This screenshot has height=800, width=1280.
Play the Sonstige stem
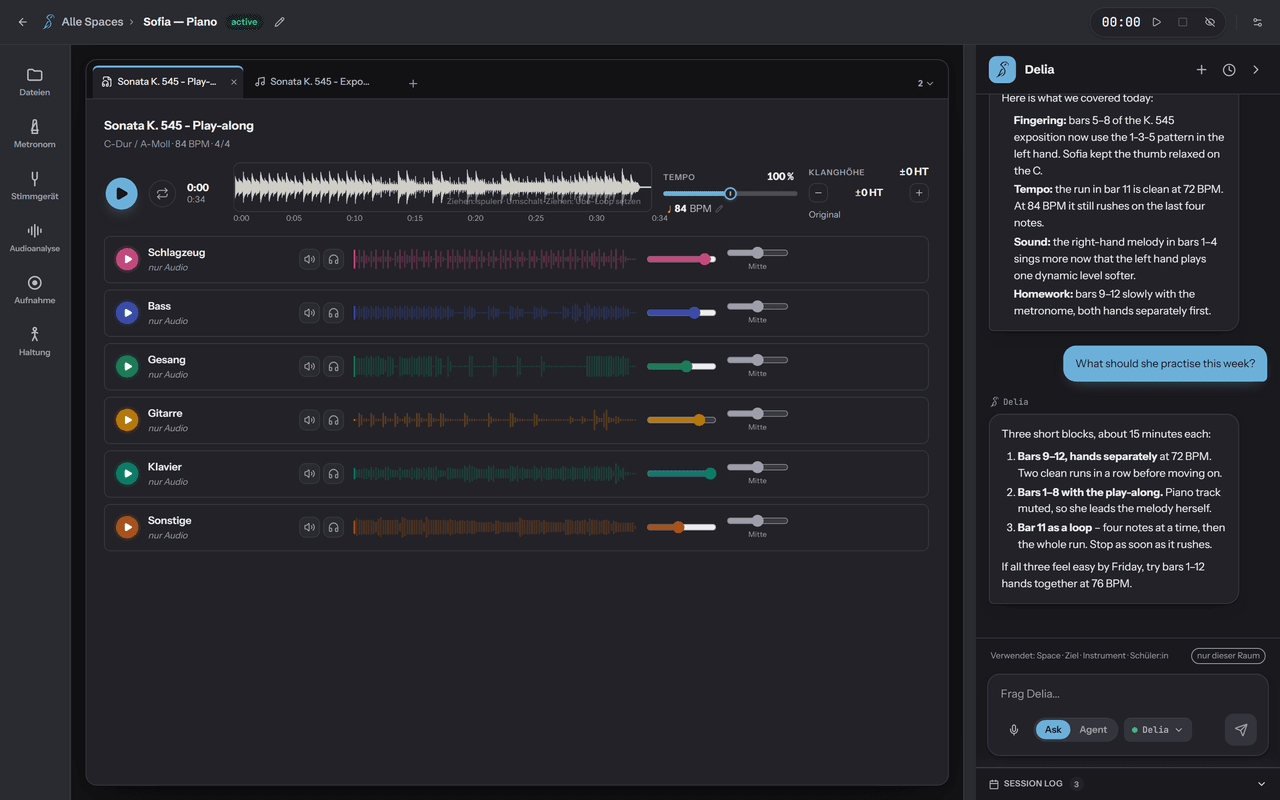pyautogui.click(x=127, y=527)
